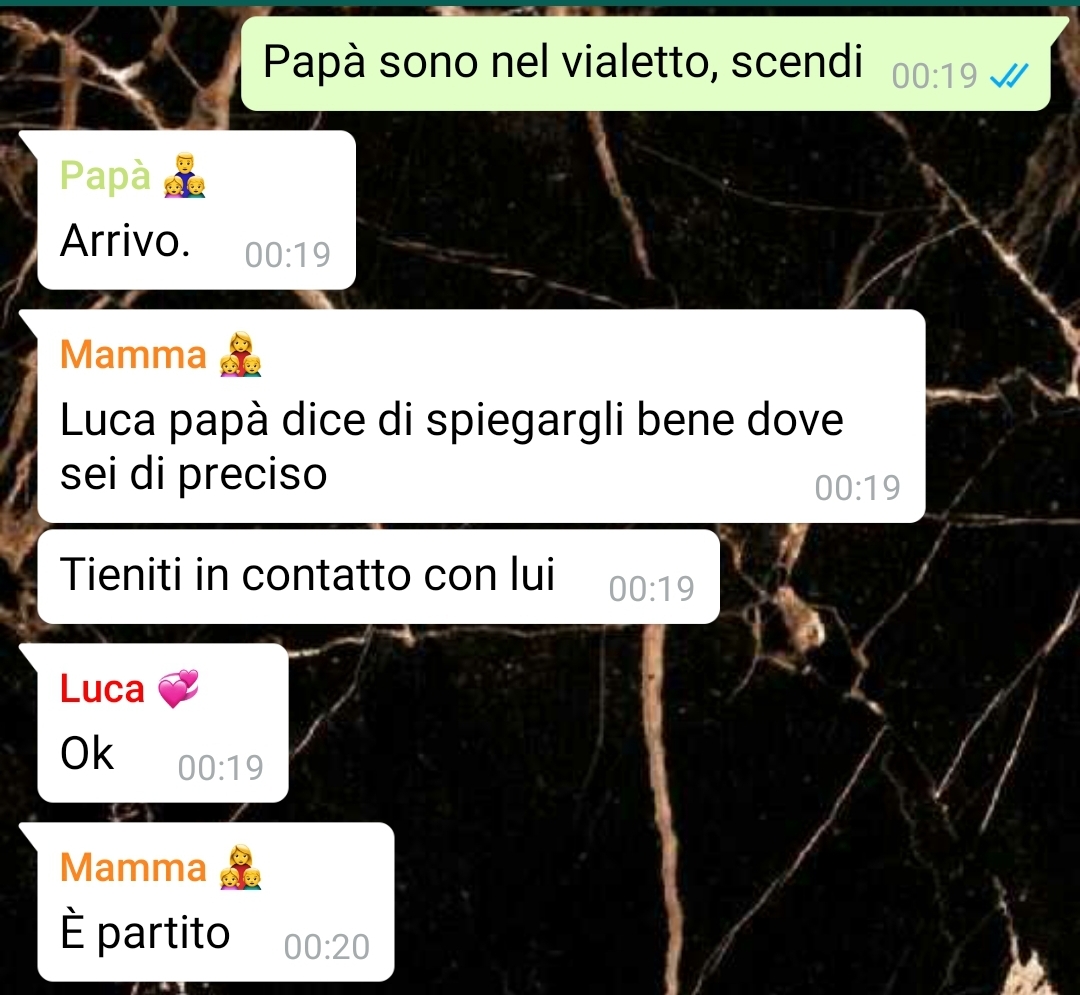
Task: Tap the pink hearts emoji next to Luca
Action: click(178, 688)
